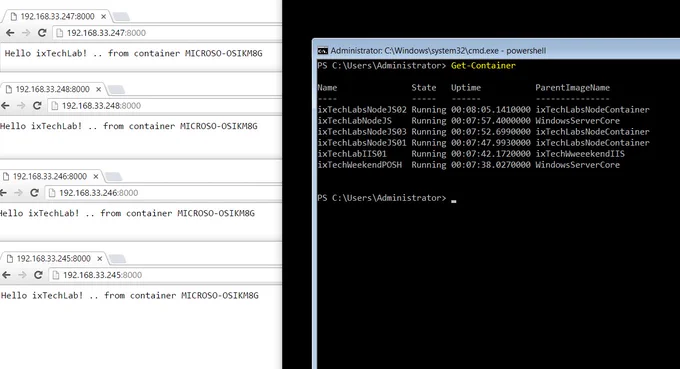Select the 192.168.33.245:8000 tab
The height and width of the screenshot is (369, 680).
click(53, 259)
